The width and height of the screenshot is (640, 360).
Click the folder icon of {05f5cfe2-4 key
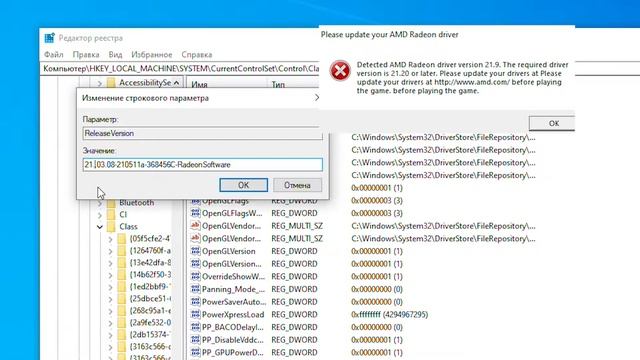(x=122, y=238)
